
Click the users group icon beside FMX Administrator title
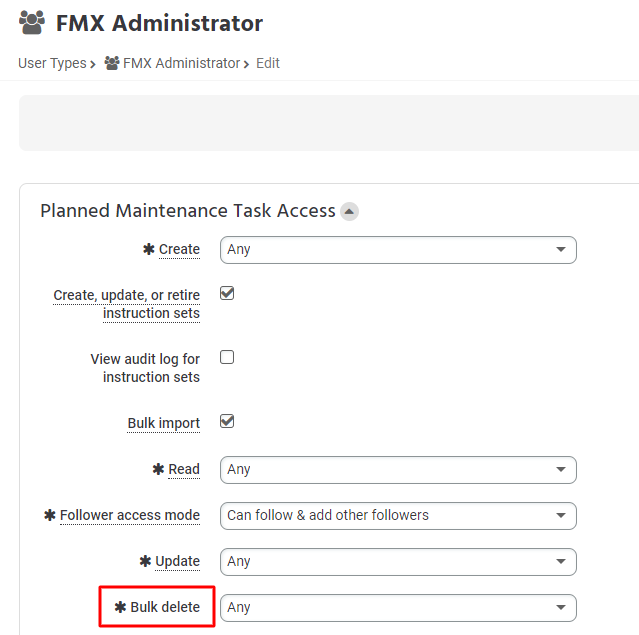pyautogui.click(x=32, y=23)
